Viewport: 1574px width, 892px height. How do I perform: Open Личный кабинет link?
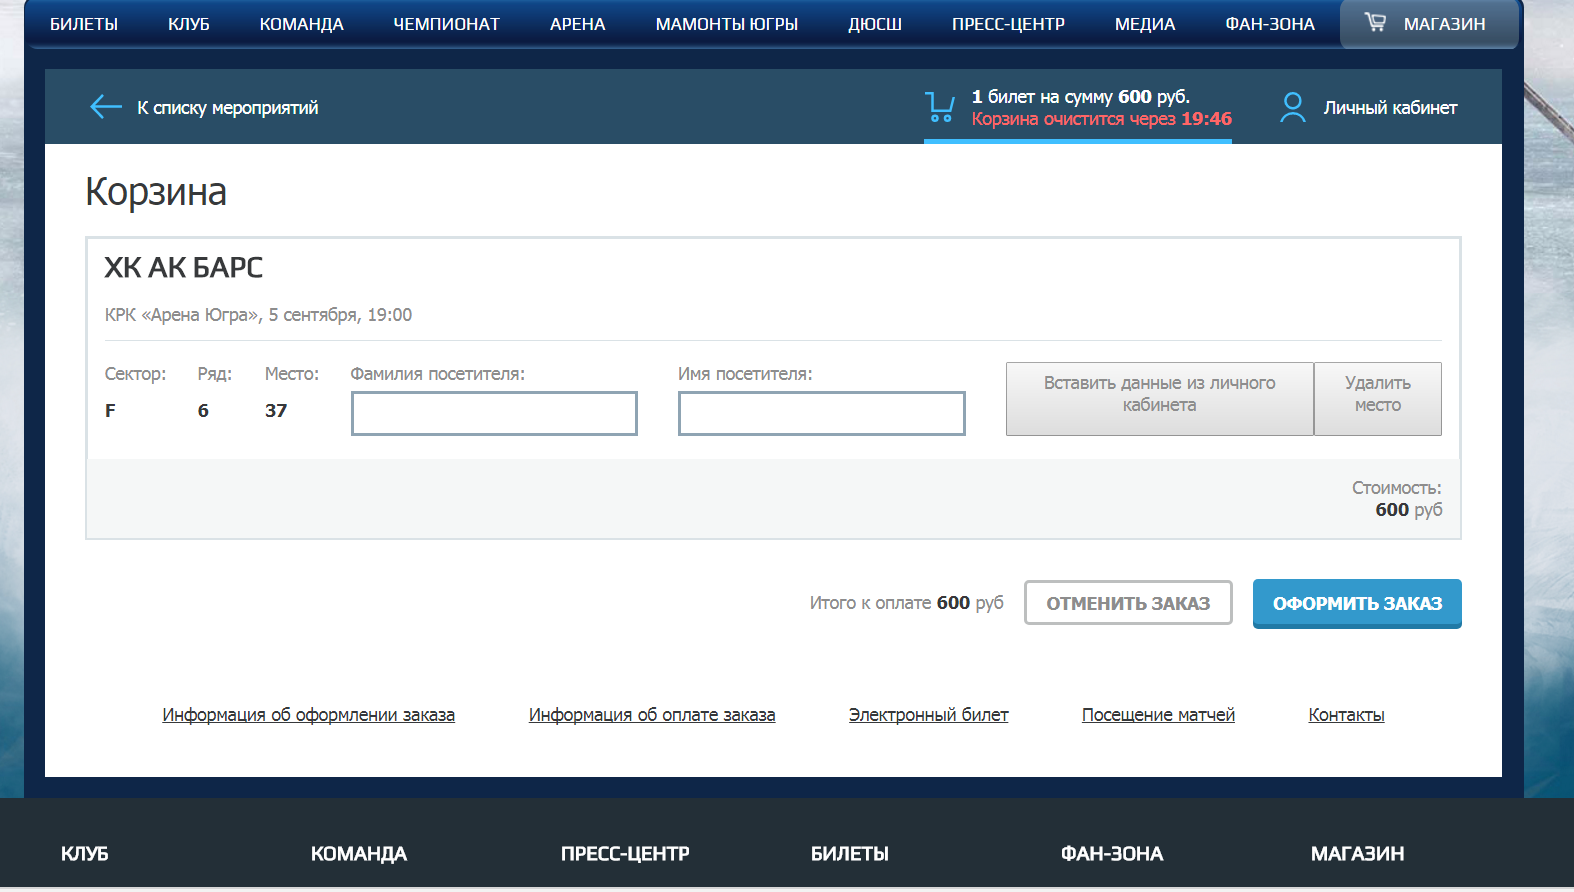click(1390, 108)
